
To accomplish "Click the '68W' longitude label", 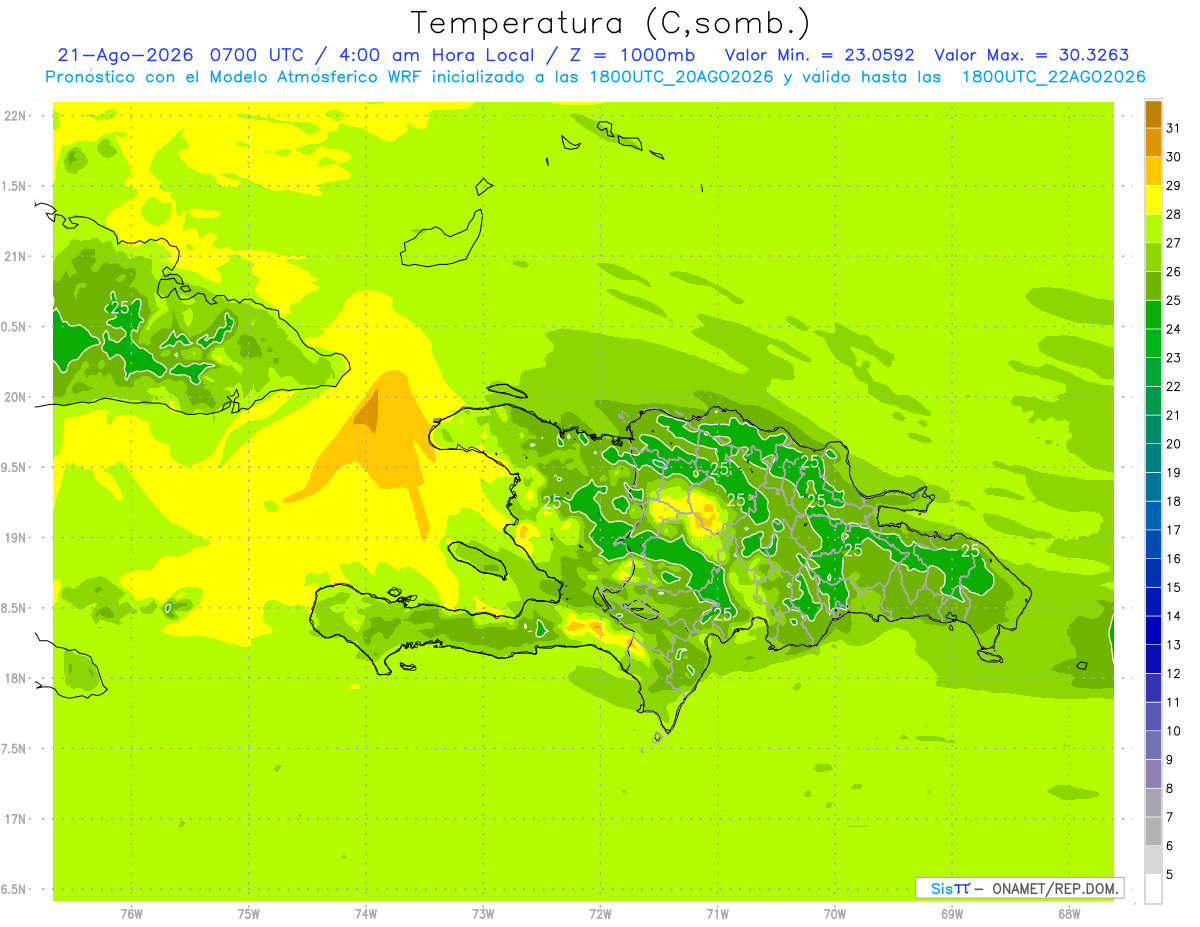I will point(1069,914).
